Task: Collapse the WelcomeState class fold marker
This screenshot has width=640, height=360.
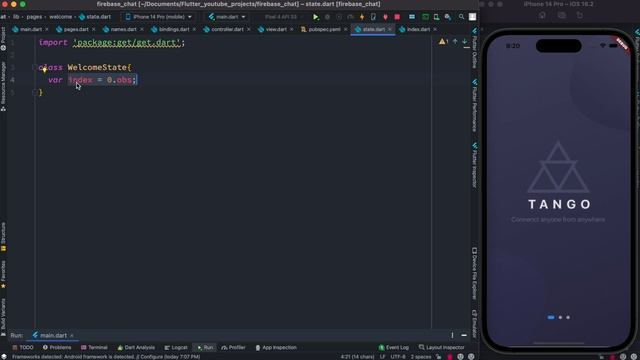Action: click(34, 67)
